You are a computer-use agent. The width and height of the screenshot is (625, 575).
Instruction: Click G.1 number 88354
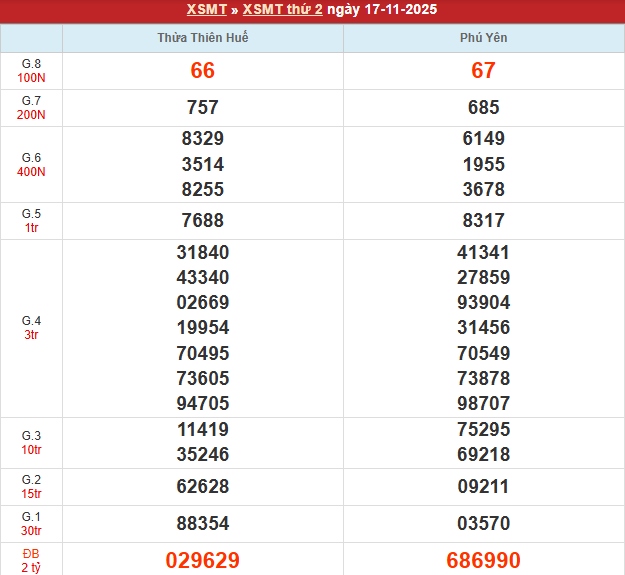[x=202, y=523]
